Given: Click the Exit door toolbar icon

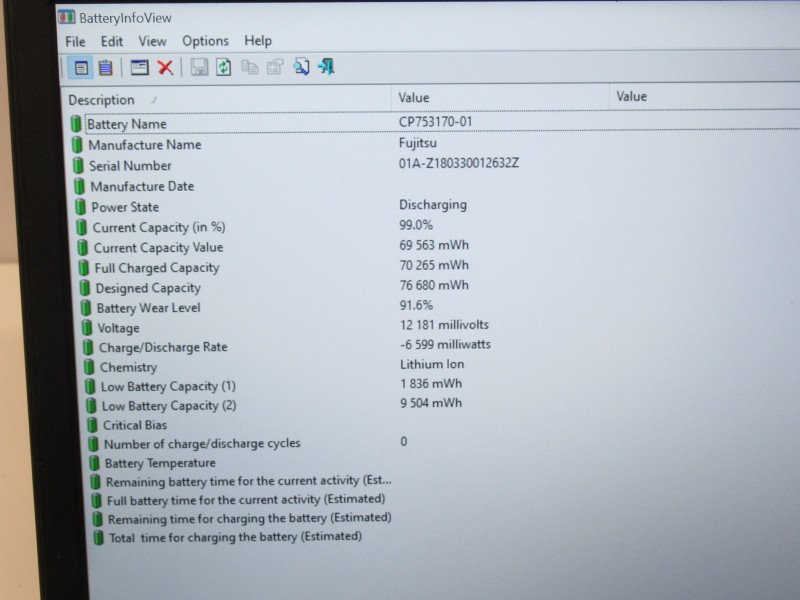Looking at the screenshot, I should (327, 66).
